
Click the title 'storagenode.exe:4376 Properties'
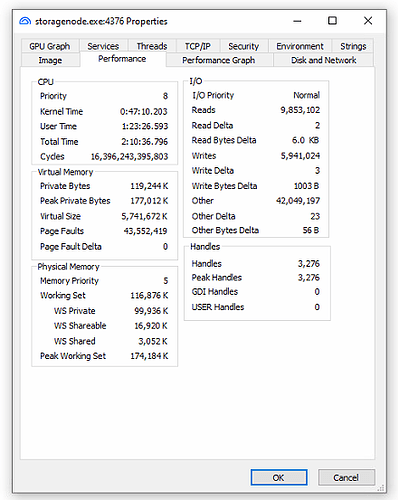[x=101, y=21]
